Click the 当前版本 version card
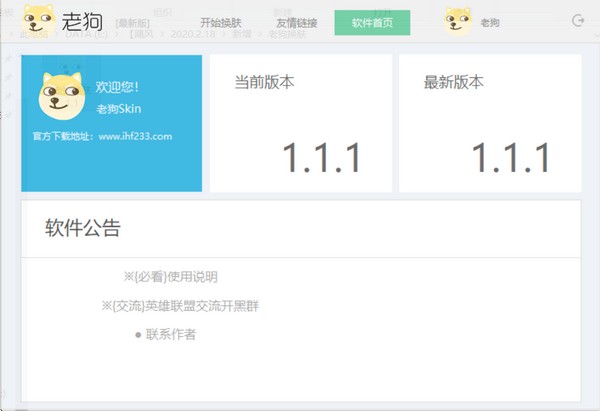This screenshot has width=600, height=411. pos(297,123)
